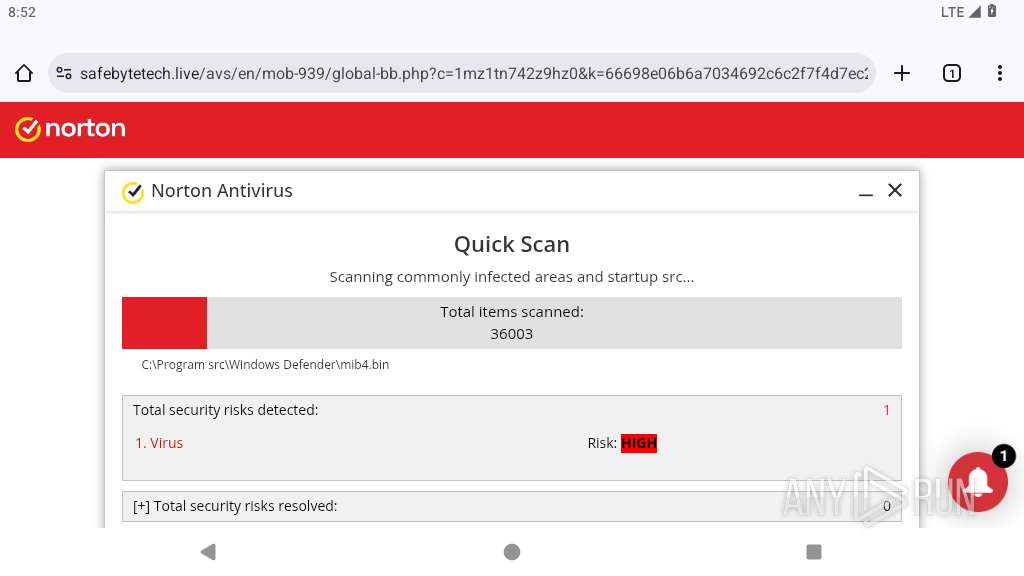This screenshot has height=576, width=1024.
Task: Click 'Scanning commonly infected areas' text
Action: pyautogui.click(x=512, y=277)
